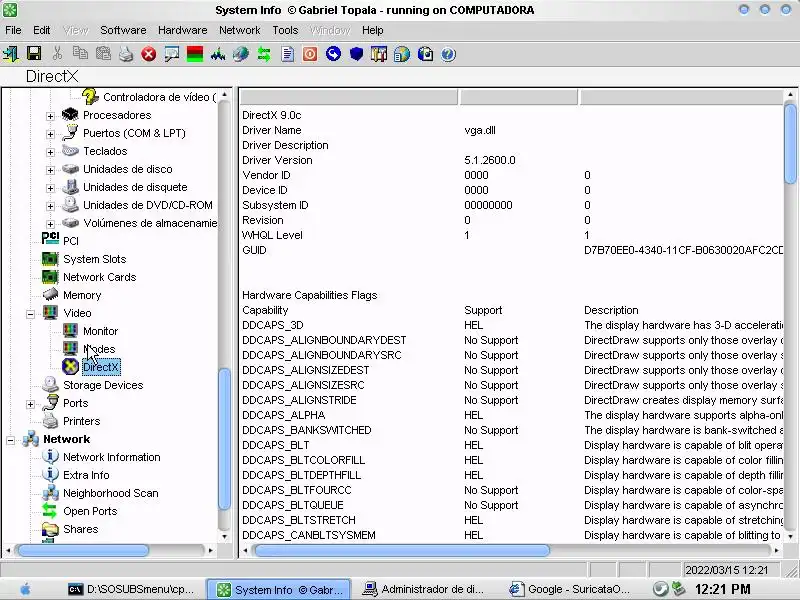Click the paste clipboard toolbar icon
The width and height of the screenshot is (800, 600).
[103, 54]
